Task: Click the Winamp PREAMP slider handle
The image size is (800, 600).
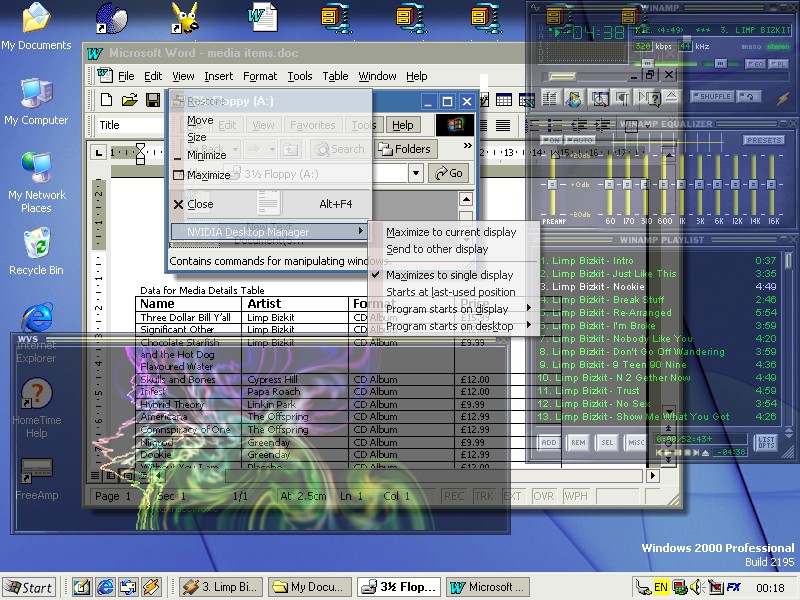Action: tap(551, 185)
